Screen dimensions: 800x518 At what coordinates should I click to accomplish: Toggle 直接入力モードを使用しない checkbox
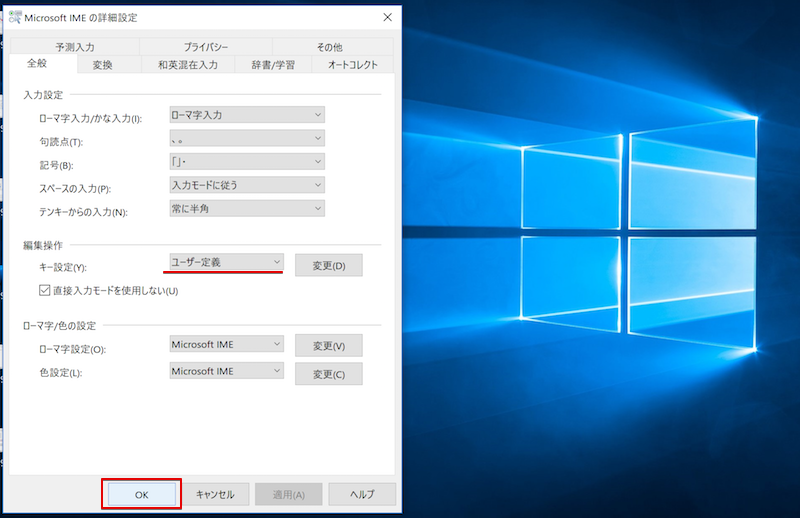[x=43, y=291]
